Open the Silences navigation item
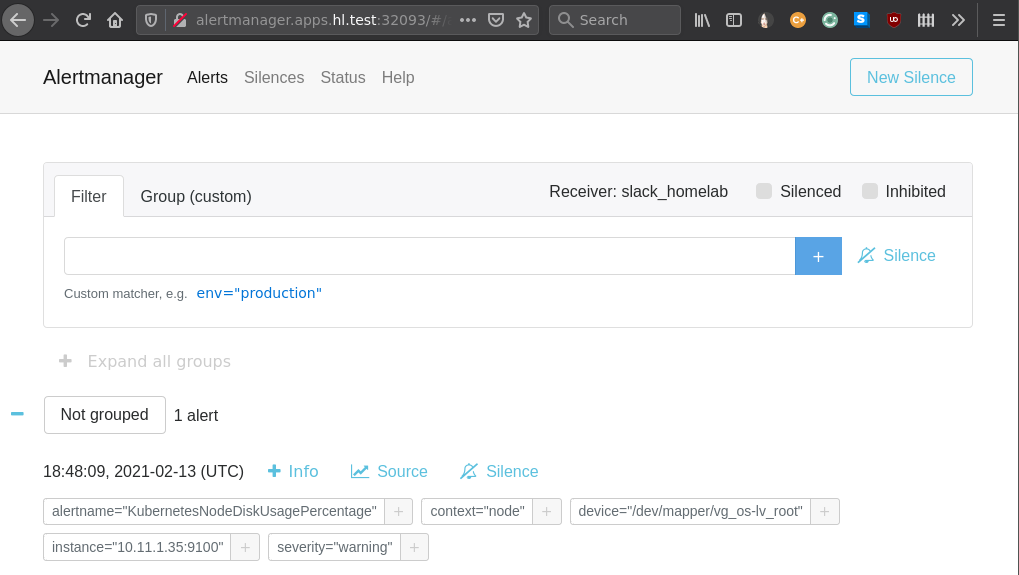The width and height of the screenshot is (1019, 575). pos(274,77)
